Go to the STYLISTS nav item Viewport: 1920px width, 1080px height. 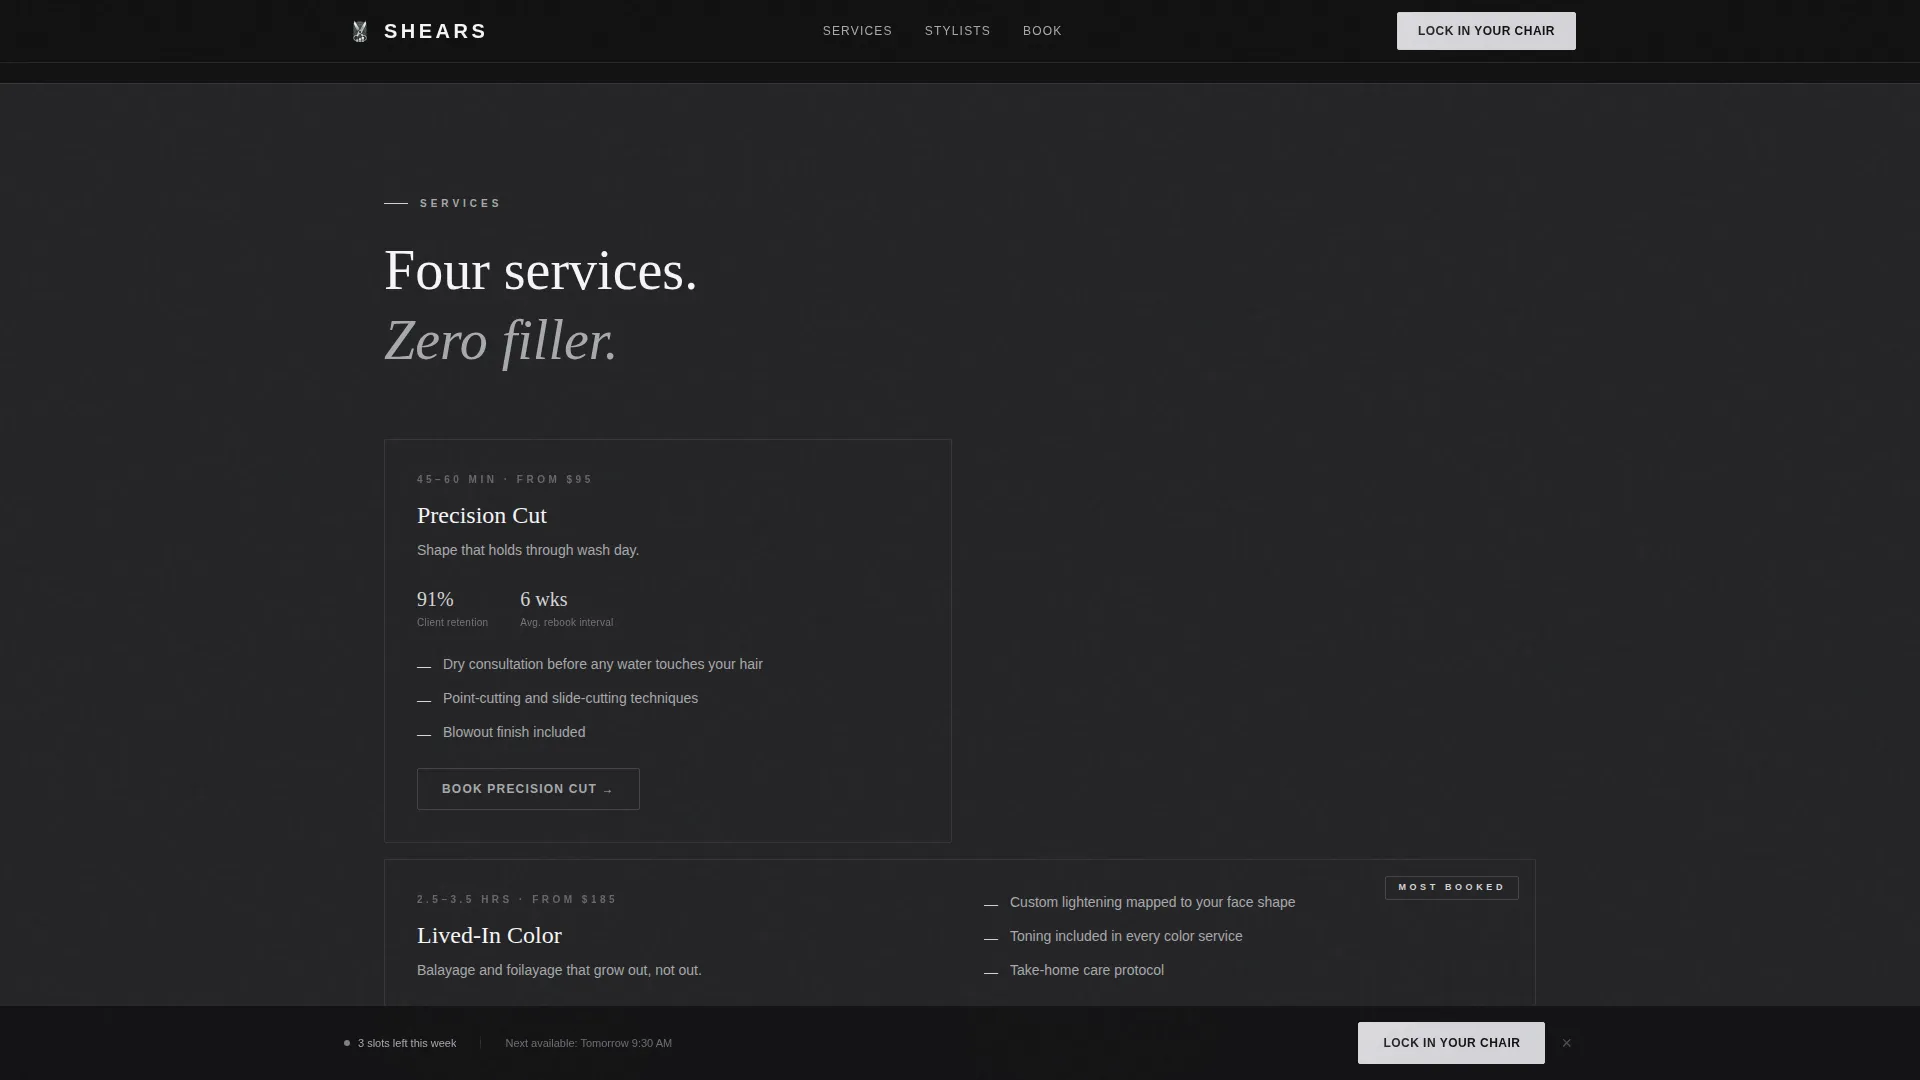(x=957, y=31)
